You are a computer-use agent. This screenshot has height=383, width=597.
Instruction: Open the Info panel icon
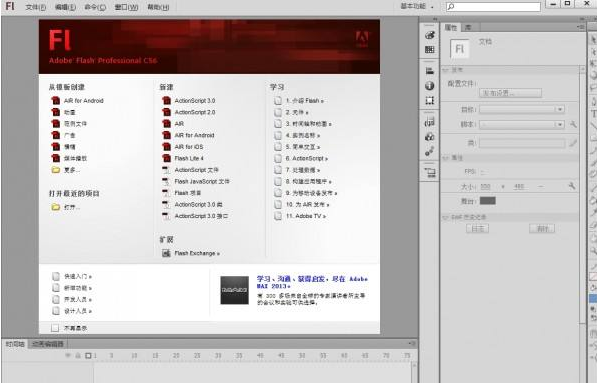click(x=429, y=86)
